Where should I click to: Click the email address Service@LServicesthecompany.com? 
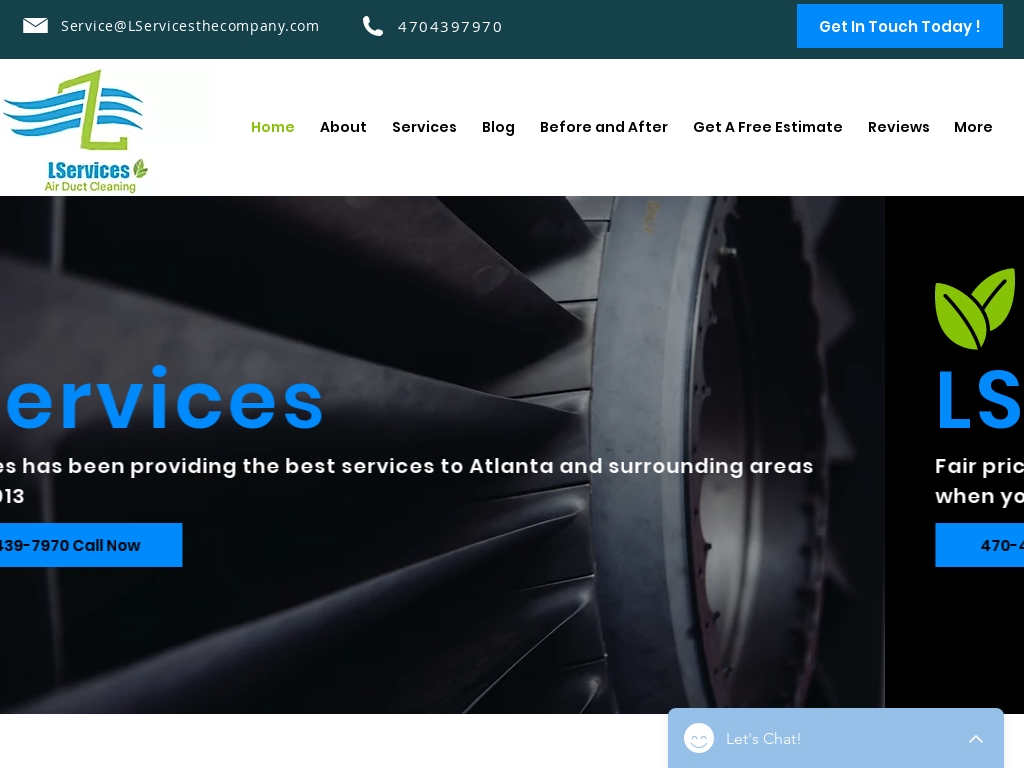pyautogui.click(x=190, y=26)
